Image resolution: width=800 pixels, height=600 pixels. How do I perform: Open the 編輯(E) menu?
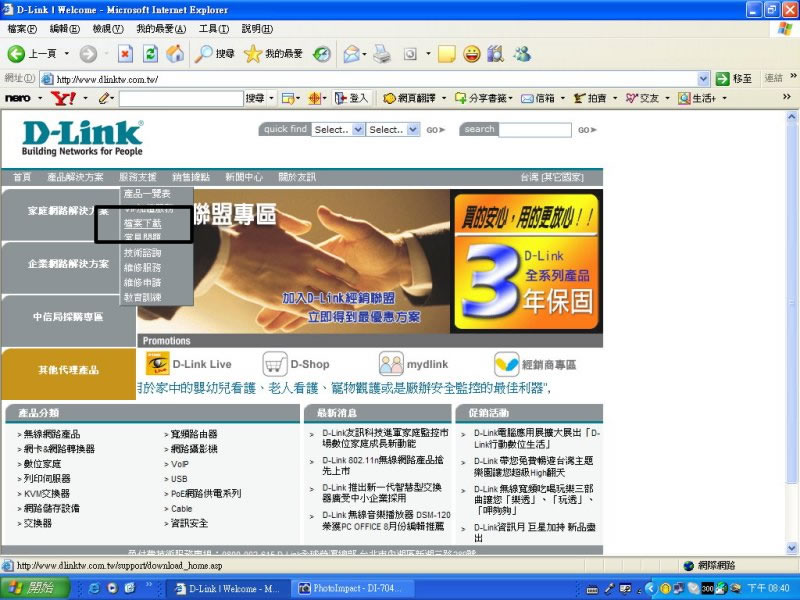pyautogui.click(x=65, y=29)
